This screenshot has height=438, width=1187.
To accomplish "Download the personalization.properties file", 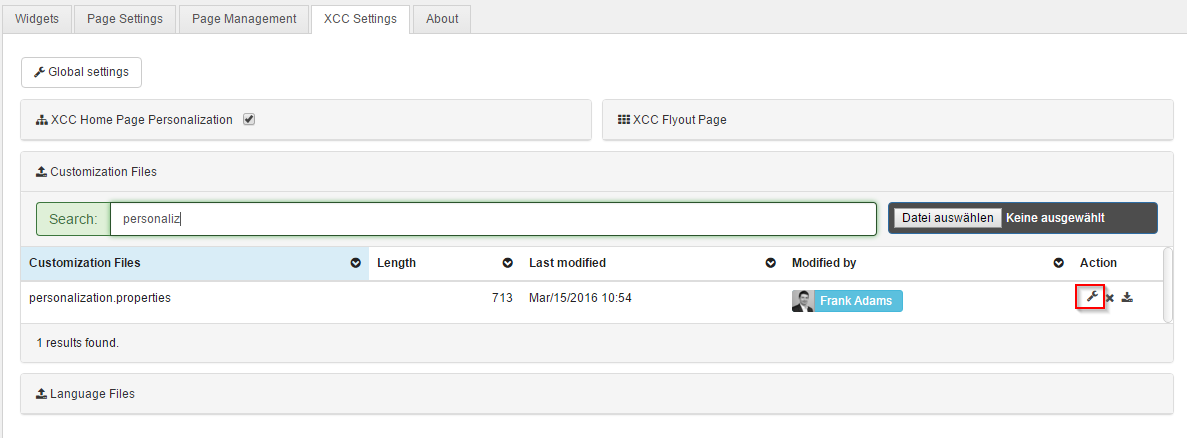I will [x=1127, y=297].
